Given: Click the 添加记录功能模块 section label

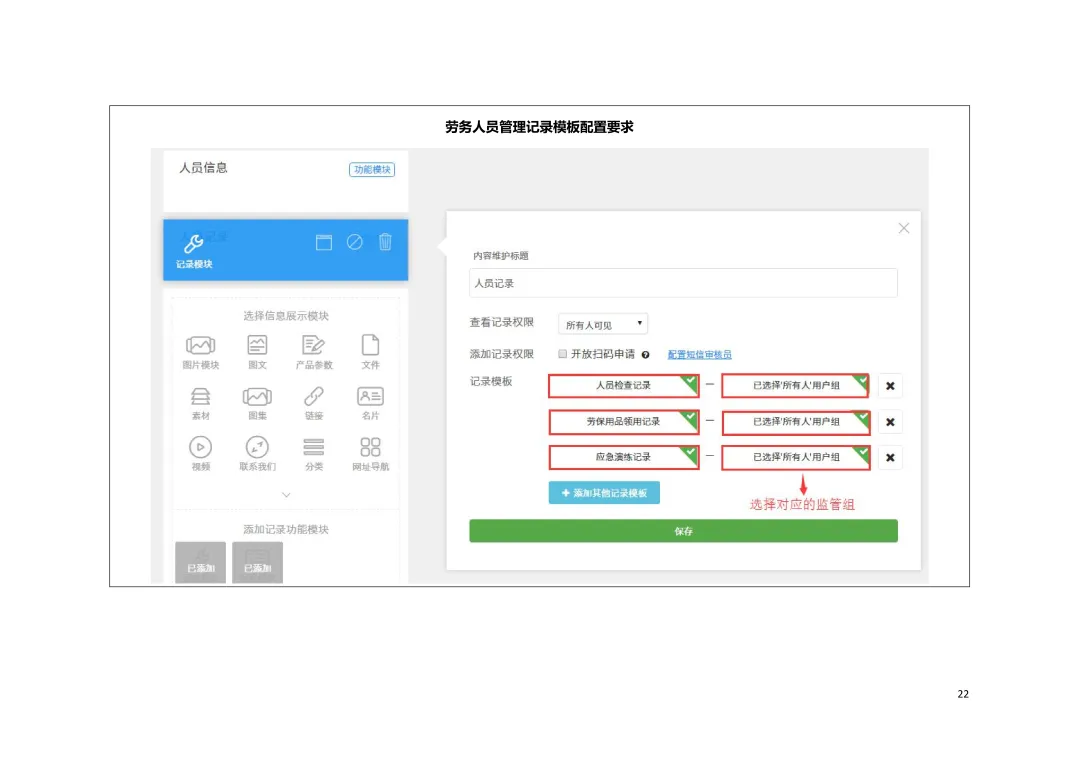Looking at the screenshot, I should (286, 529).
